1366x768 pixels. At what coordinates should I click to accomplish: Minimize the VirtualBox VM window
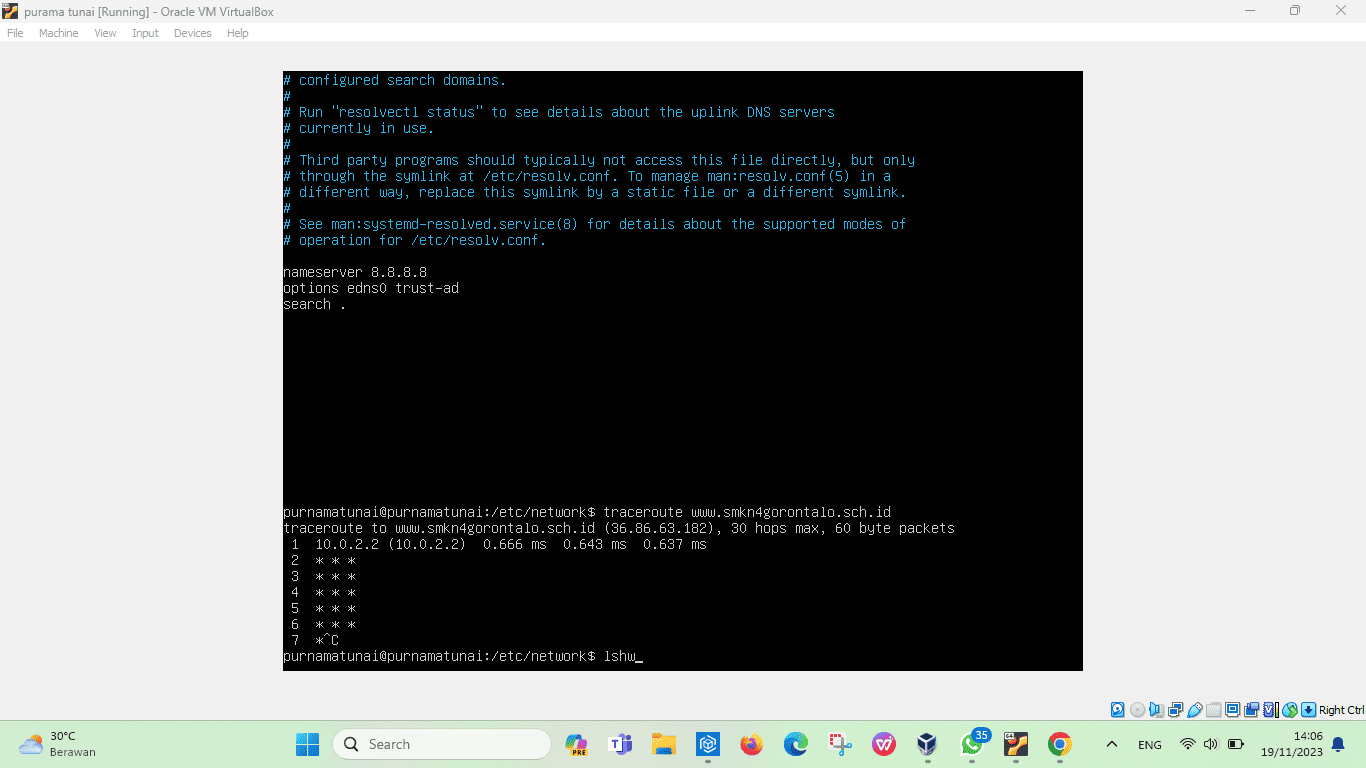tap(1250, 11)
